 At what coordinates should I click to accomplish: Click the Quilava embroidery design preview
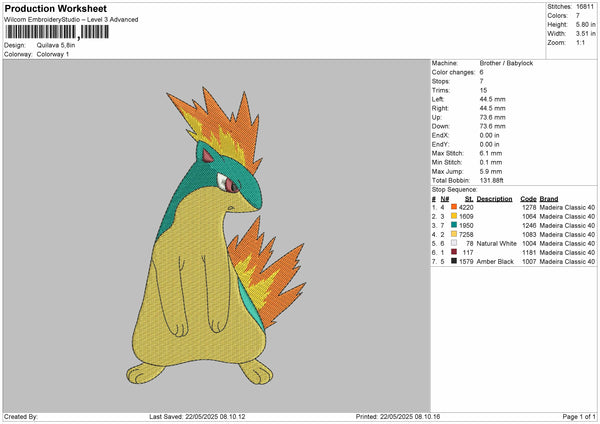[x=216, y=236]
